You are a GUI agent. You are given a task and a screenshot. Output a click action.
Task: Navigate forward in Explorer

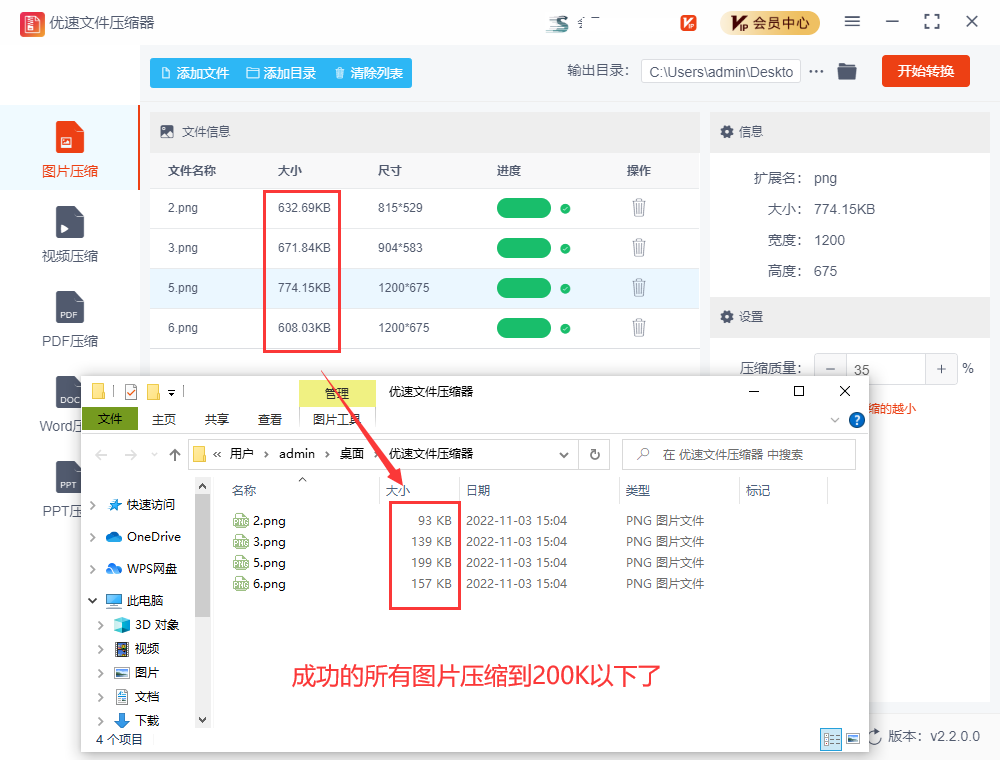tap(131, 455)
